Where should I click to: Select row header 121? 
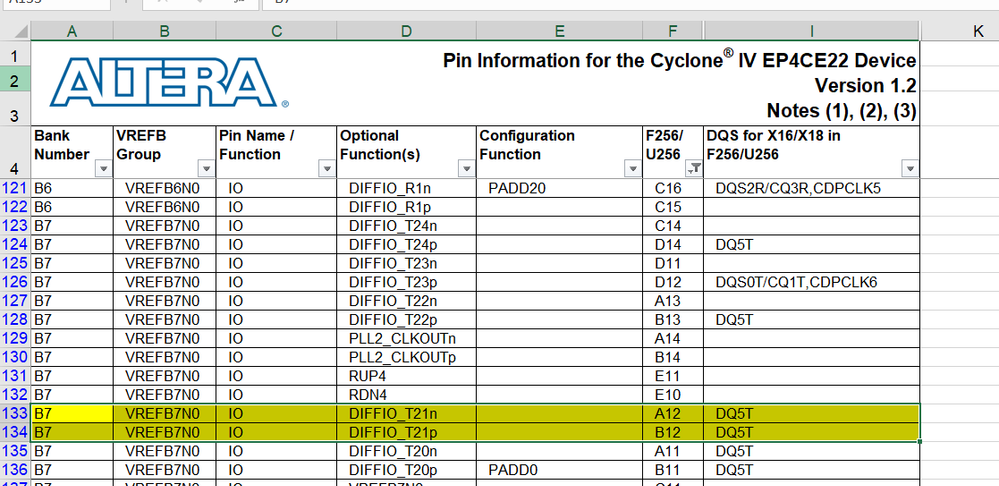click(x=15, y=189)
